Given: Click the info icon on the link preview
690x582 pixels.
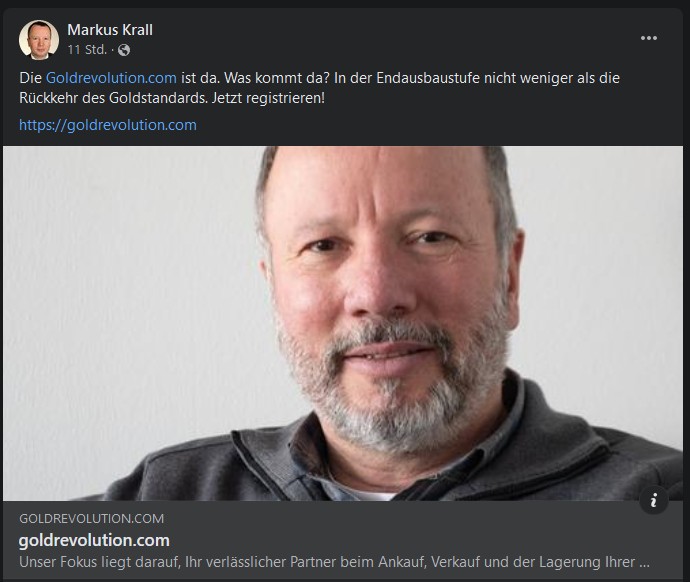Looking at the screenshot, I should pyautogui.click(x=654, y=500).
